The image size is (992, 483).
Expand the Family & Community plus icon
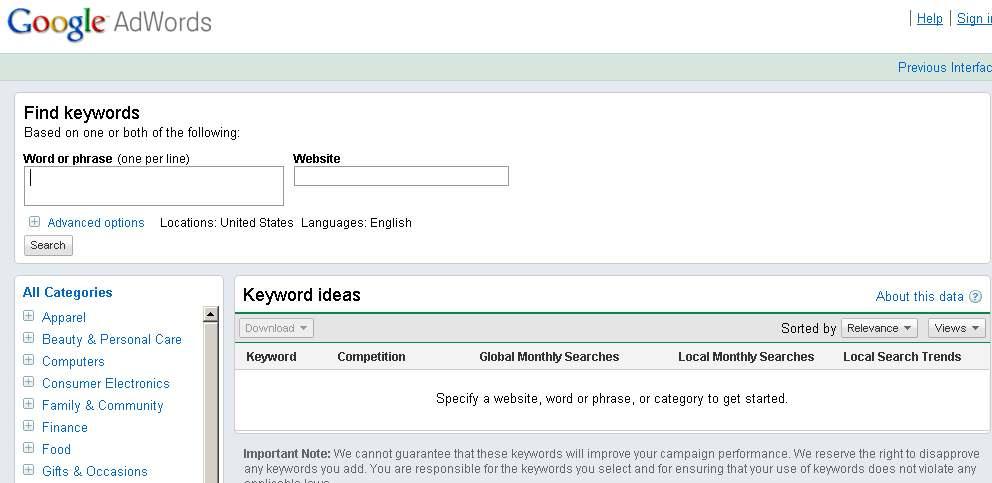pyautogui.click(x=29, y=405)
